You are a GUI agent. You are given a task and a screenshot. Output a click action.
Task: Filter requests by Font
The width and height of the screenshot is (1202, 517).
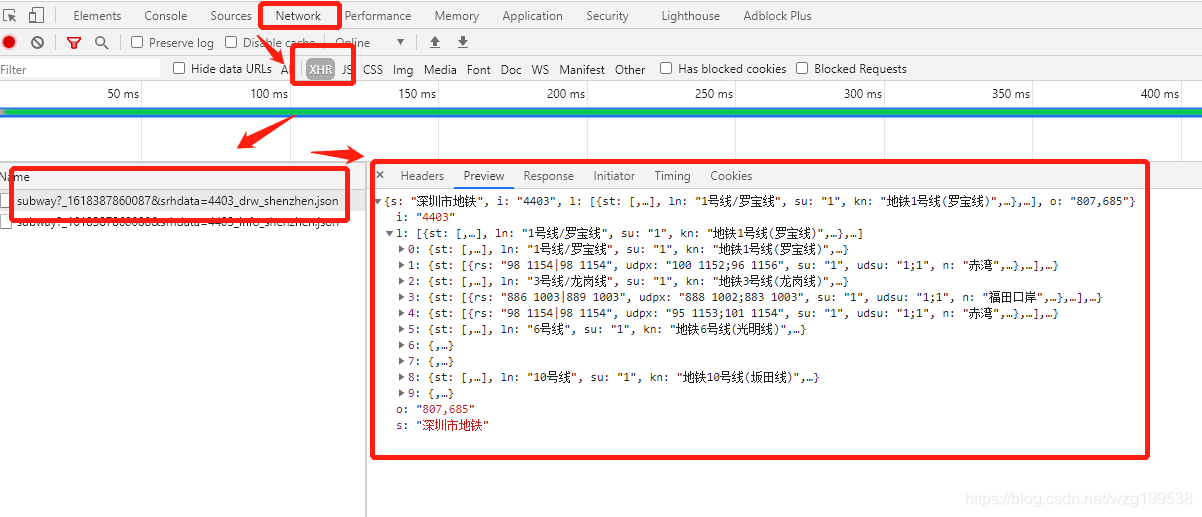tap(479, 69)
